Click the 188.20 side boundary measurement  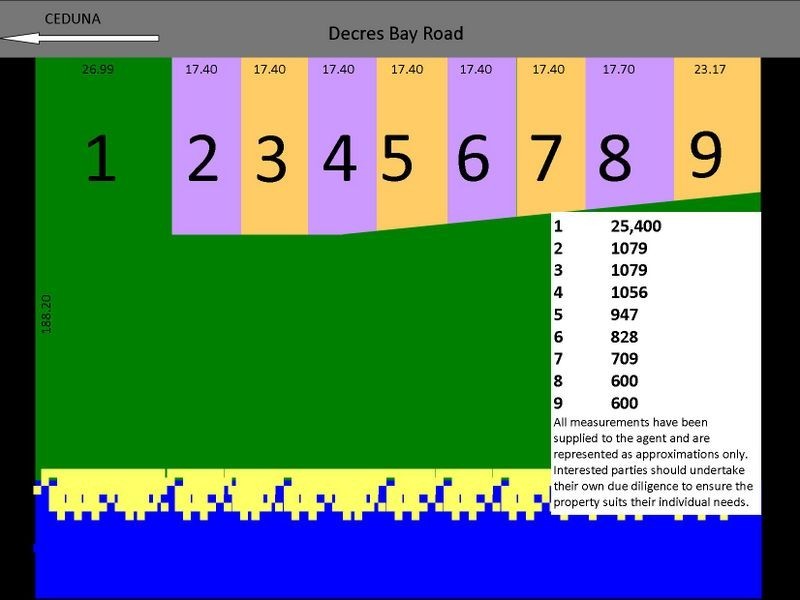pos(46,314)
